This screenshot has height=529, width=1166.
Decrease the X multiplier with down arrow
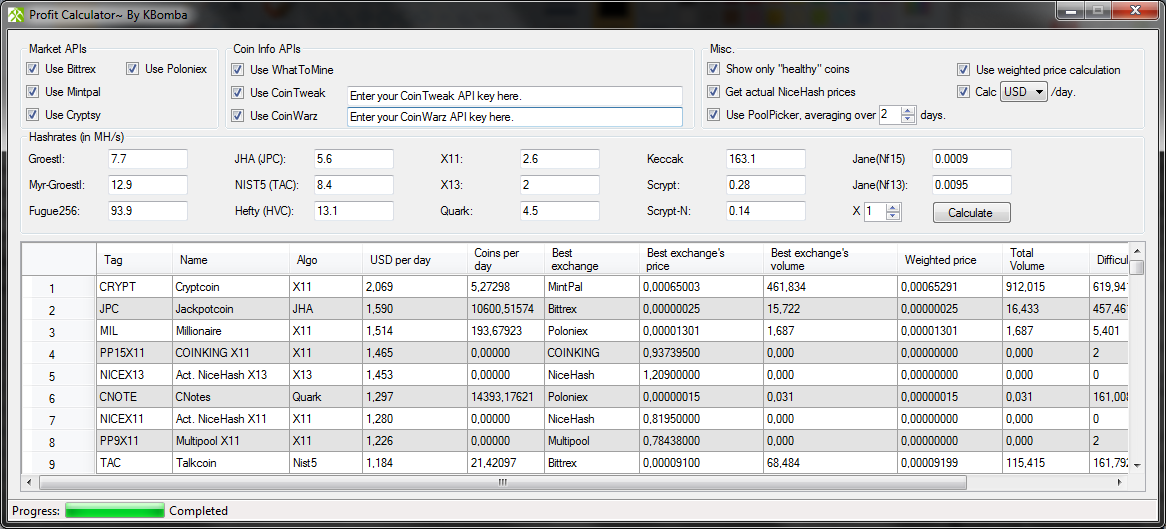coord(893,217)
